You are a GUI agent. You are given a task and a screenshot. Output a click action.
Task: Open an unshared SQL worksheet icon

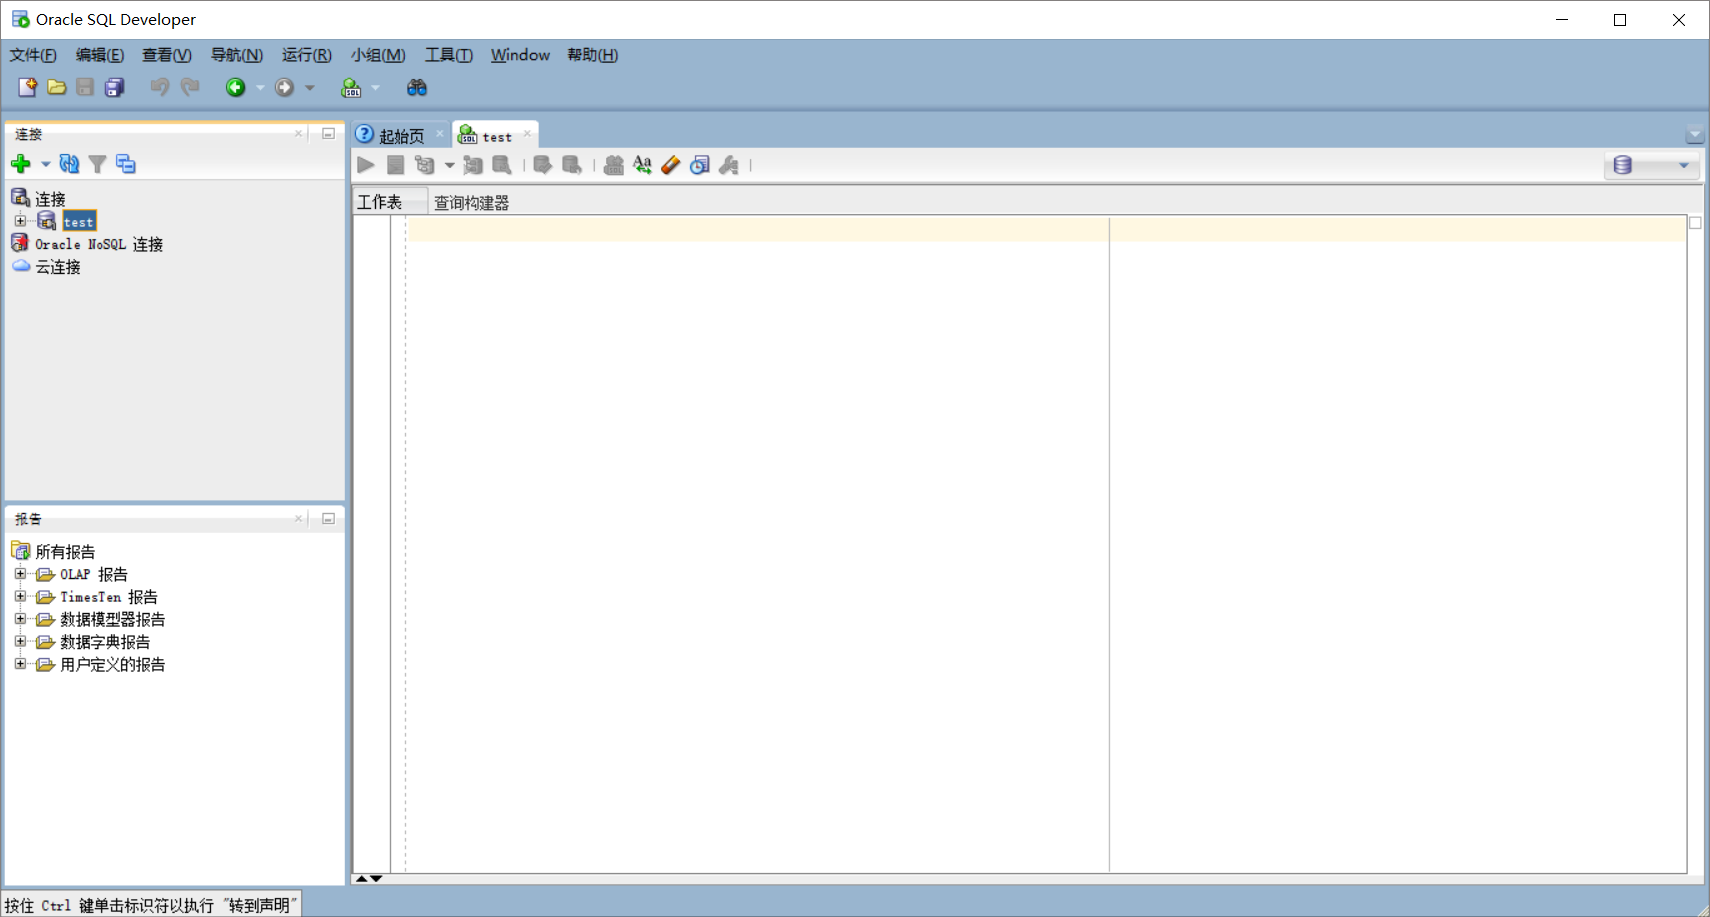click(x=614, y=165)
